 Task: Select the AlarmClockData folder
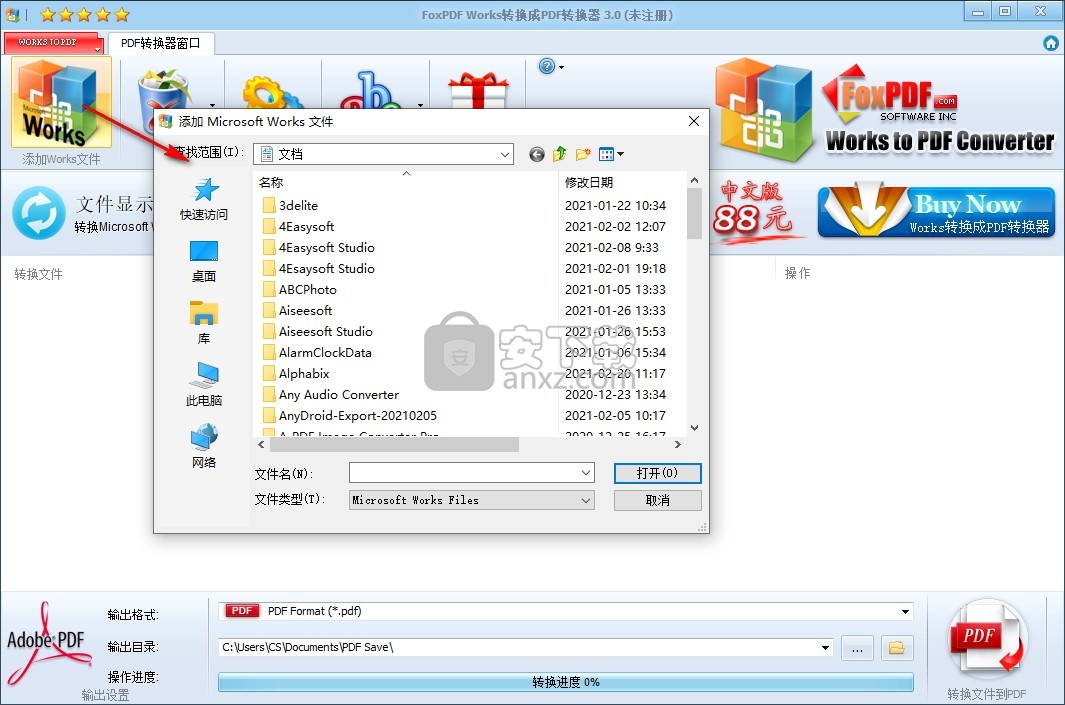317,353
